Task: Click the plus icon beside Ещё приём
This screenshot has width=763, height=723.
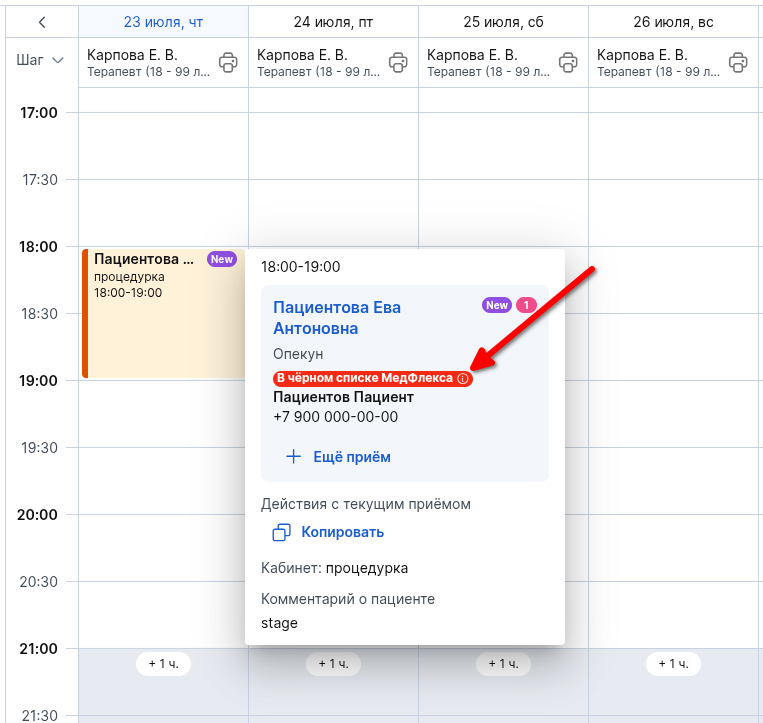Action: 293,456
